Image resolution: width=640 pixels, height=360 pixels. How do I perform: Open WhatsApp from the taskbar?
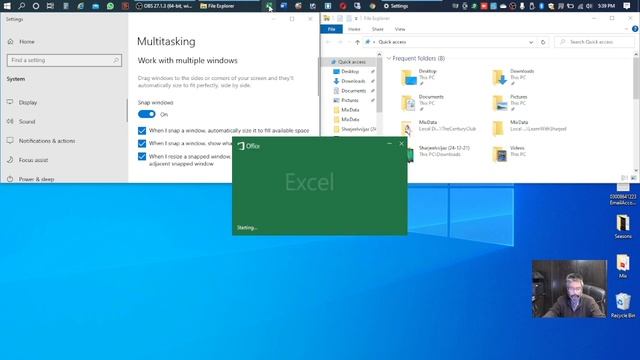click(110, 6)
